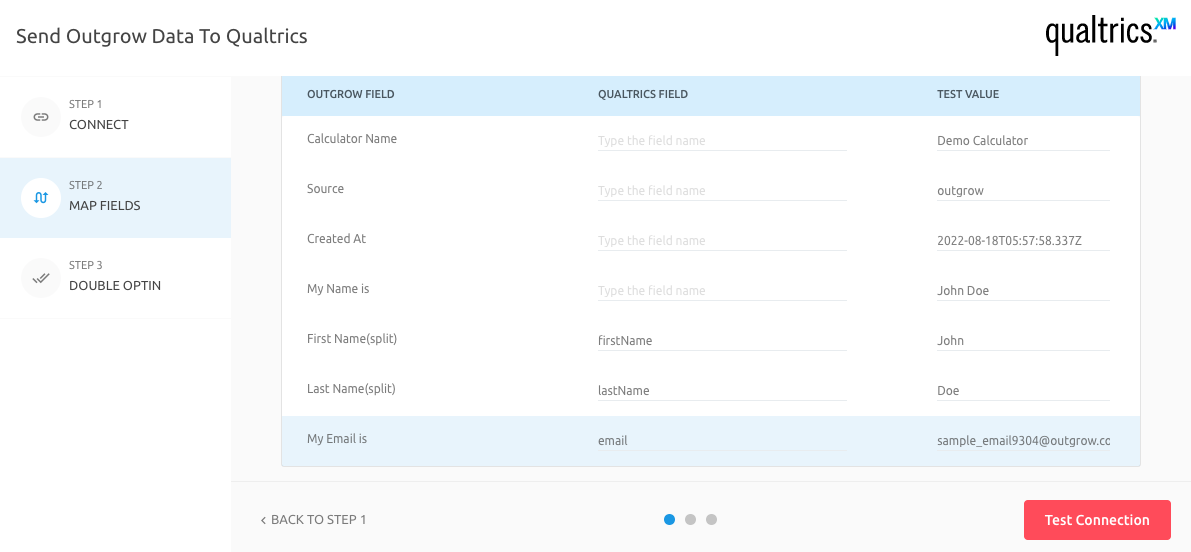The height and width of the screenshot is (552, 1191).
Task: Click the Created At row label
Action: tap(336, 238)
